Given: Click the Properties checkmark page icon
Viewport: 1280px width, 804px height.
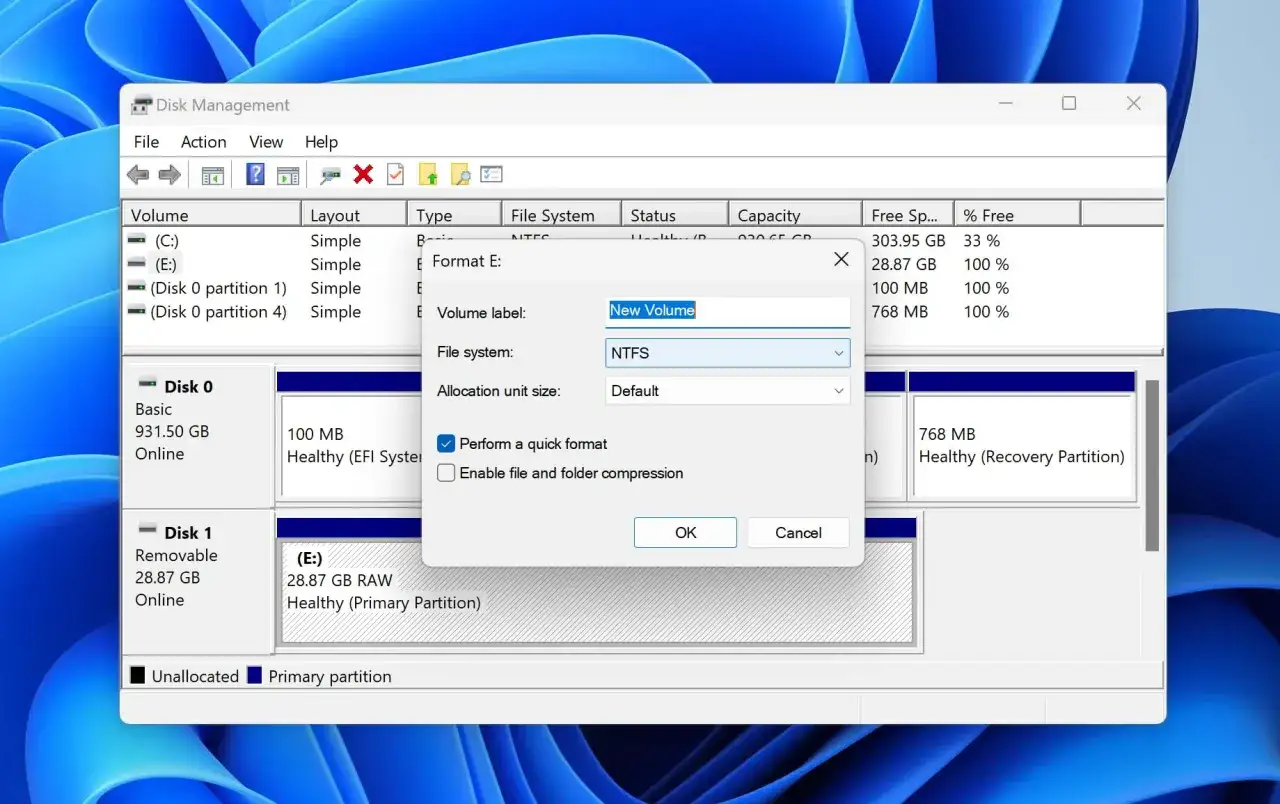Looking at the screenshot, I should point(395,174).
